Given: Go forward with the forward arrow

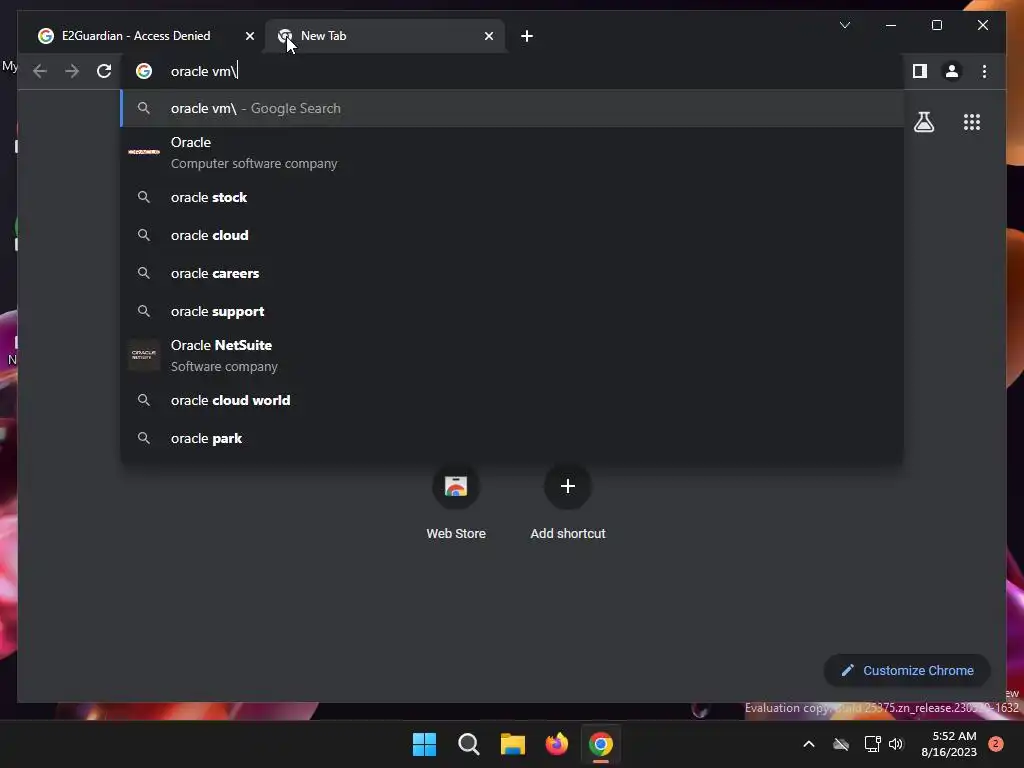Looking at the screenshot, I should pyautogui.click(x=72, y=71).
